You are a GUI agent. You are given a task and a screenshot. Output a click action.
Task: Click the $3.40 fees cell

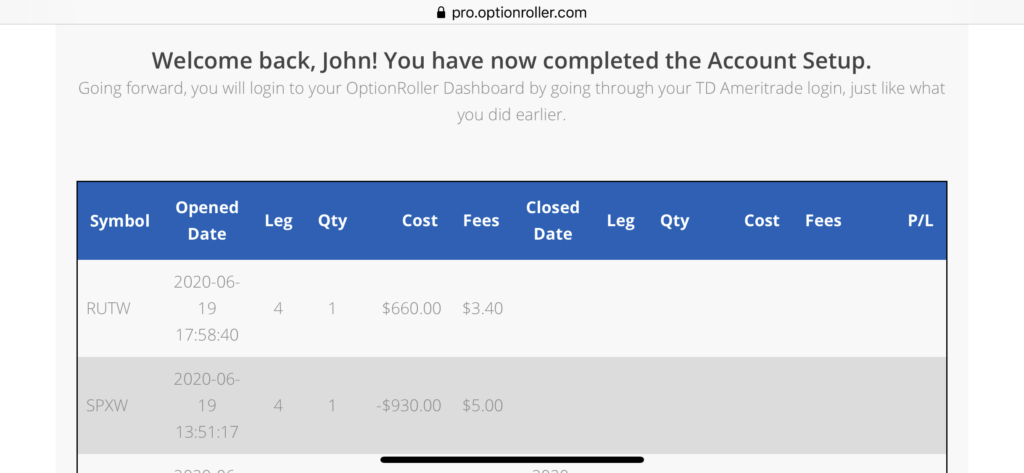(x=483, y=308)
